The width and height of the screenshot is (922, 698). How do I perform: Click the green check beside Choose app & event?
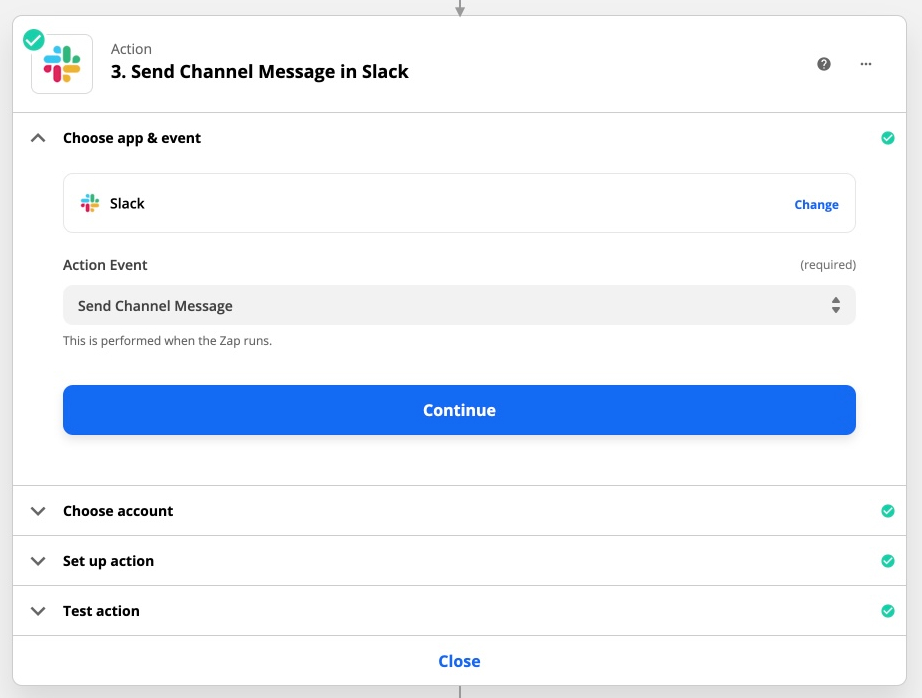pos(887,138)
